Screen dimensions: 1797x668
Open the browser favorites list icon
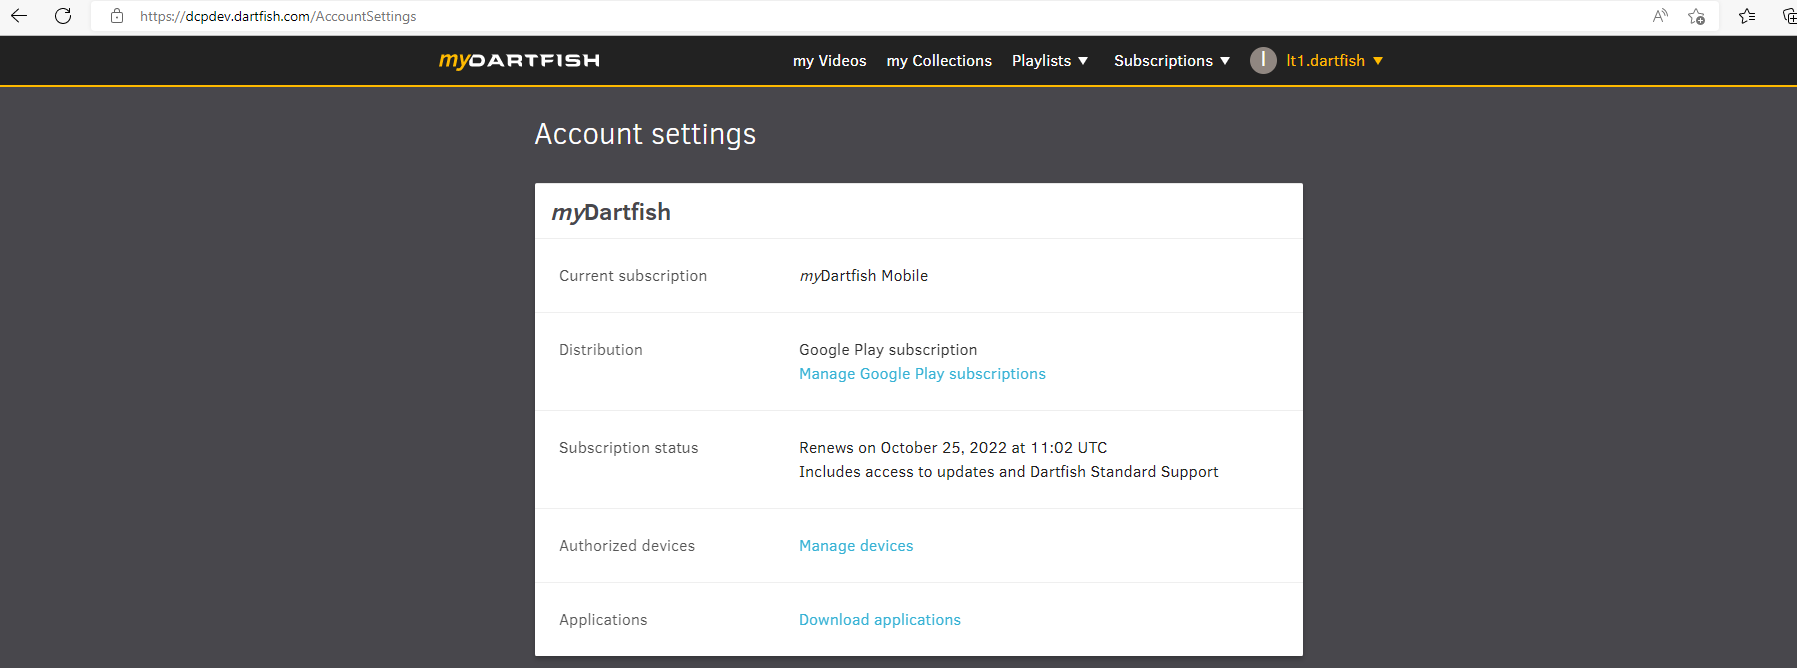[x=1747, y=16]
